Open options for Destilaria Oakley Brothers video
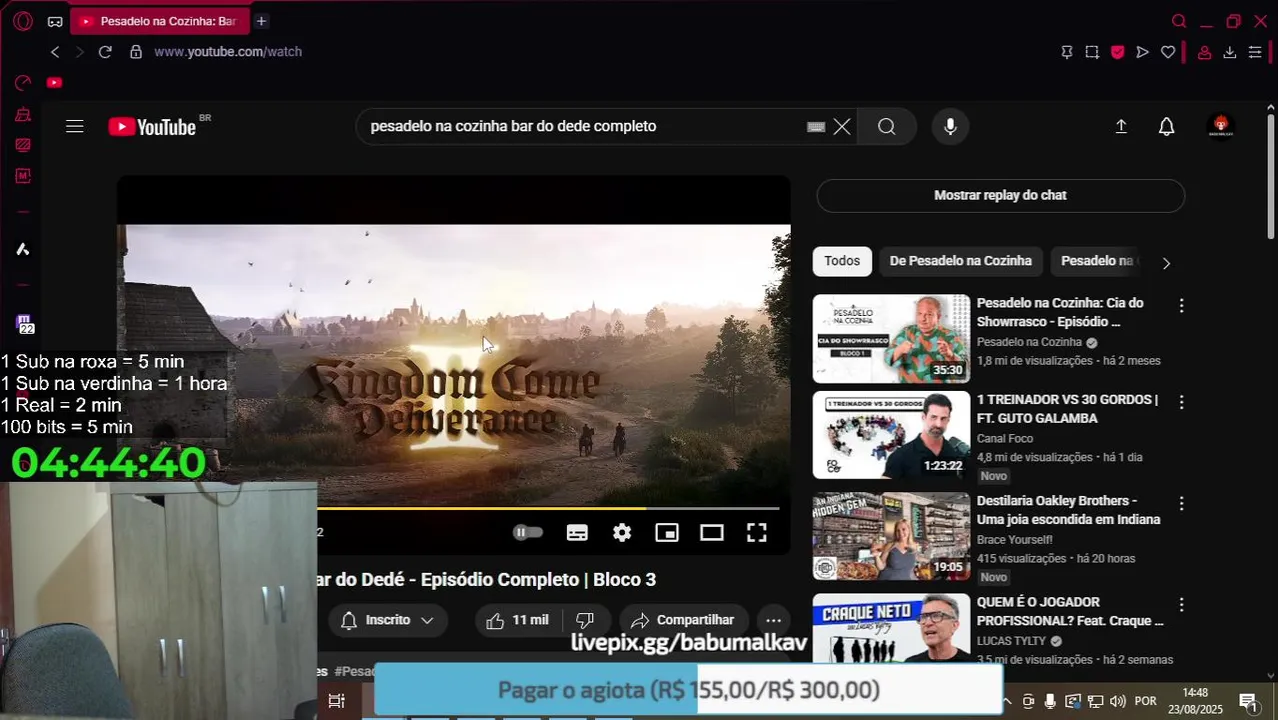Viewport: 1278px width, 720px height. 1181,503
